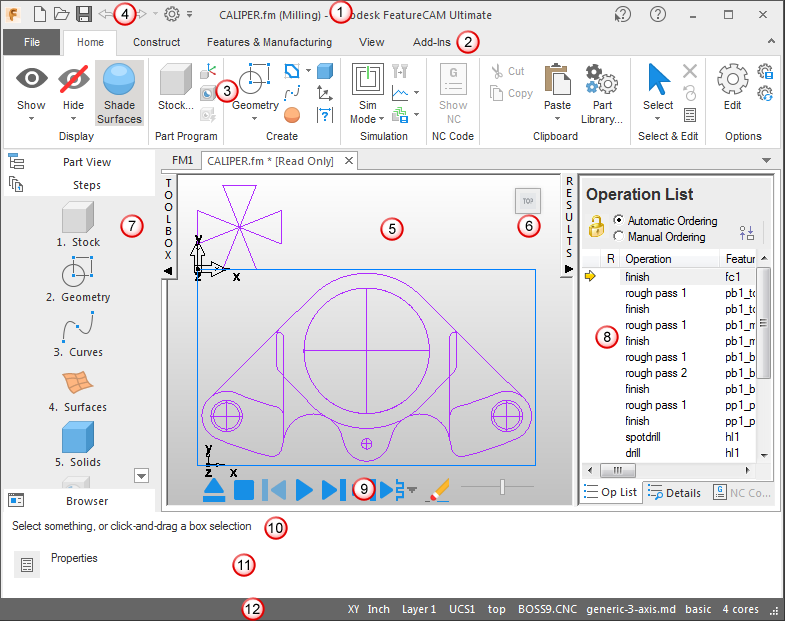
Task: Collapse the ribbon with the chevron
Action: click(771, 42)
